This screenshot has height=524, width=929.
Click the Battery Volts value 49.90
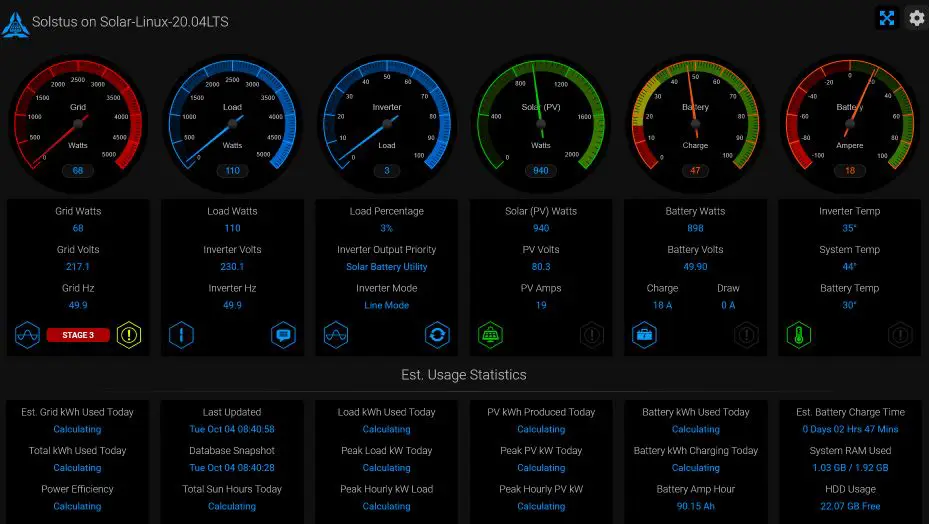696,267
